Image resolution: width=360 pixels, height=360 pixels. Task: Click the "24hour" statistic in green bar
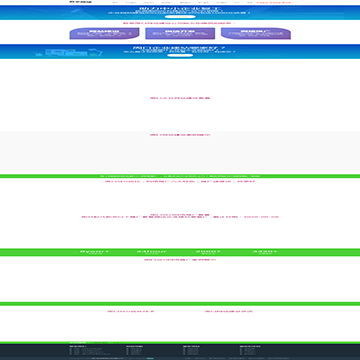[x=152, y=252]
